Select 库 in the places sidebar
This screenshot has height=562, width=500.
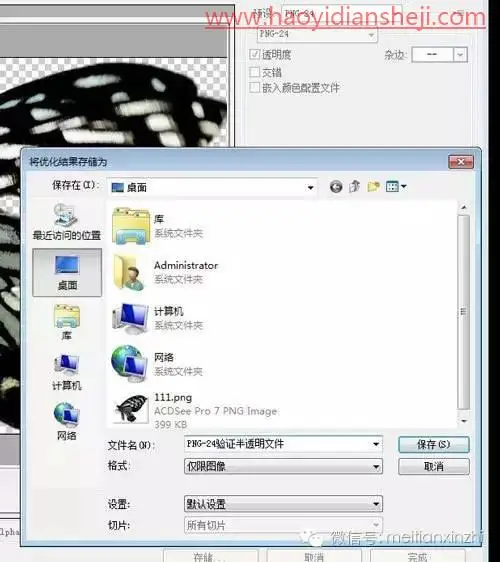(67, 322)
